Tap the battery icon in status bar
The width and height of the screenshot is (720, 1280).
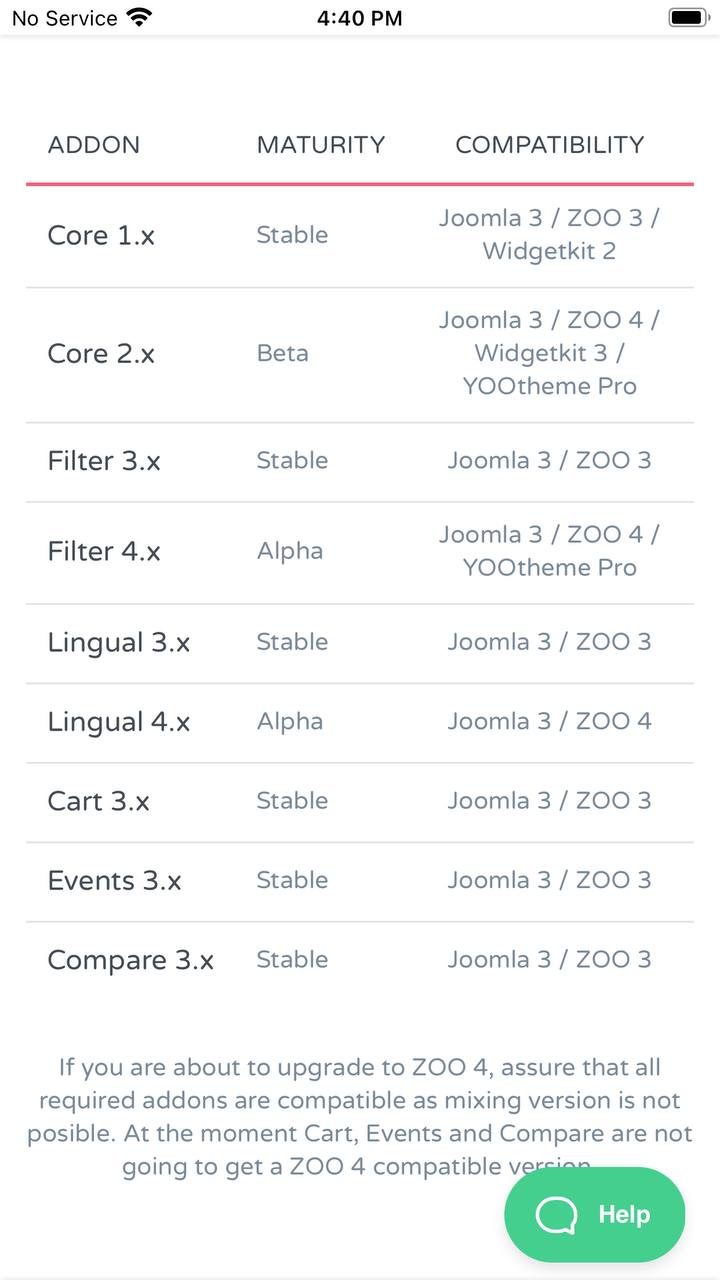(688, 17)
